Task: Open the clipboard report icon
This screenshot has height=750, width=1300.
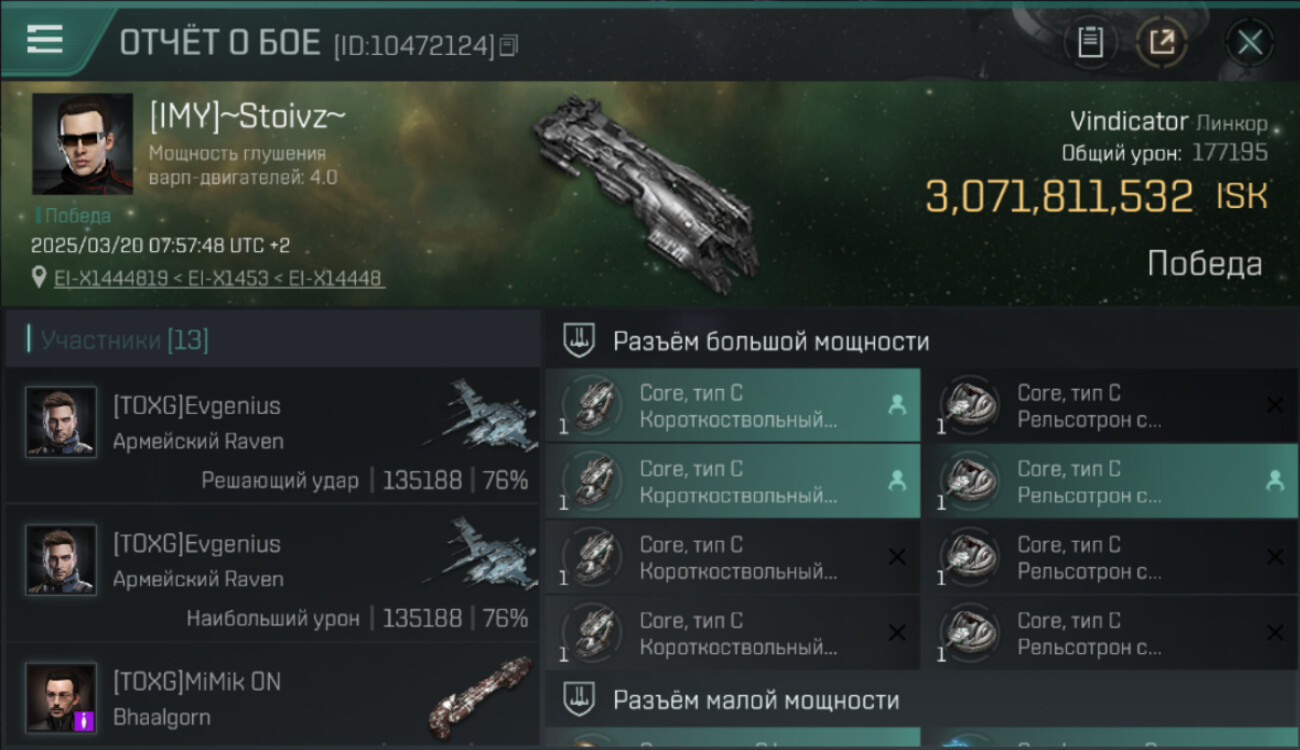Action: [x=1090, y=42]
